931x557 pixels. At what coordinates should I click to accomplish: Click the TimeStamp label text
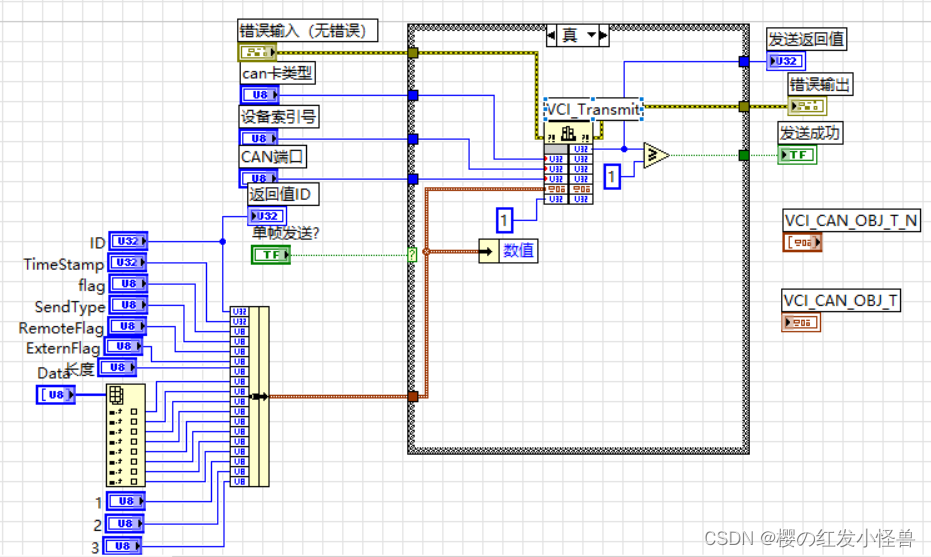[64, 264]
